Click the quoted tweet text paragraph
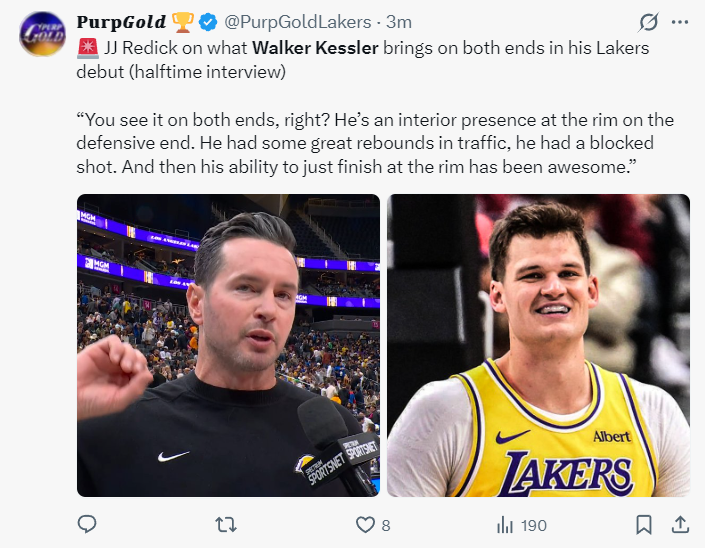The image size is (705, 548). pyautogui.click(x=375, y=143)
